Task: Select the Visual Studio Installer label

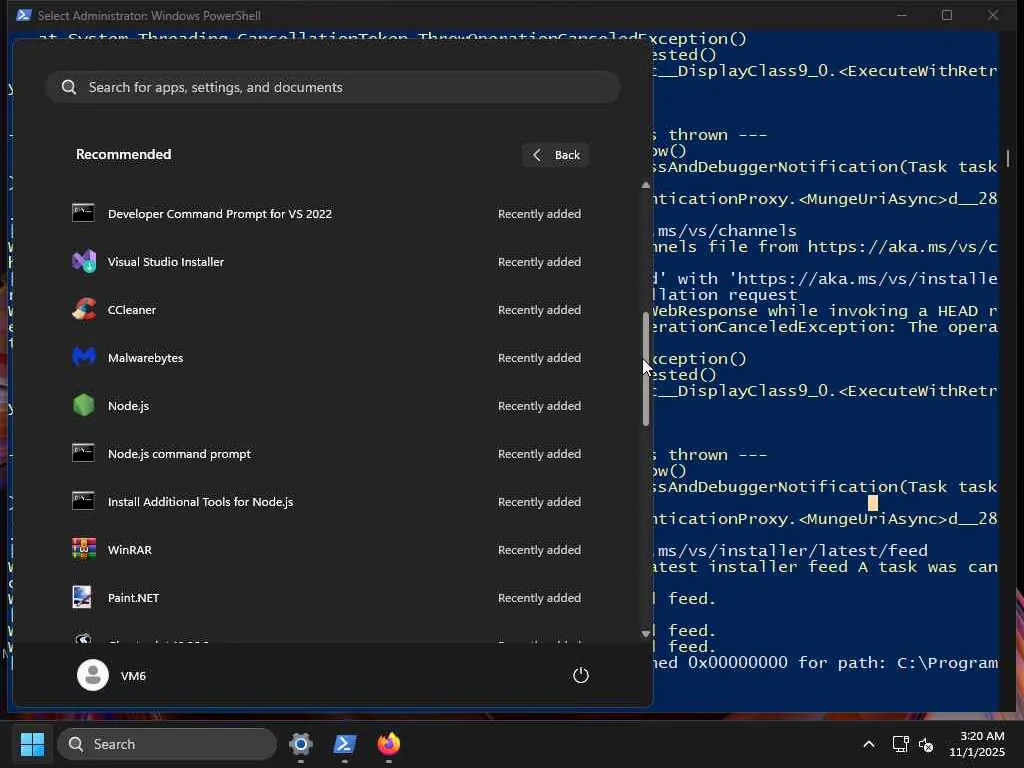Action: click(x=166, y=262)
